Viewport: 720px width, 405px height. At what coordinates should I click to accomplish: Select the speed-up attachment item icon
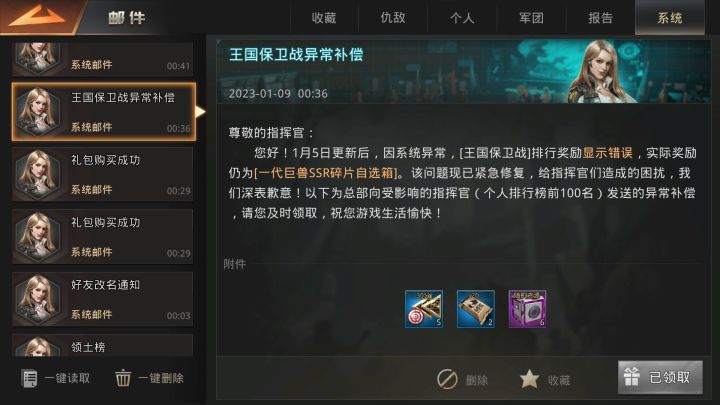tap(424, 309)
